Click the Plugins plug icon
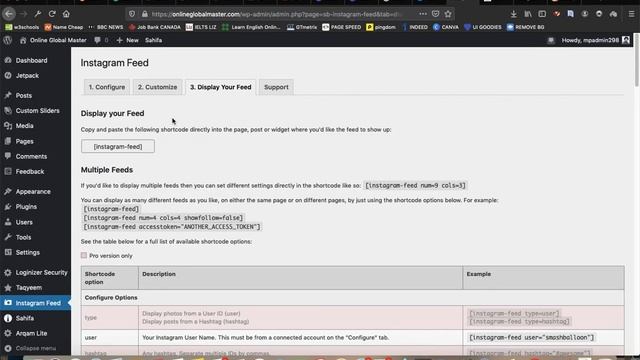This screenshot has width=640, height=360. [8, 207]
